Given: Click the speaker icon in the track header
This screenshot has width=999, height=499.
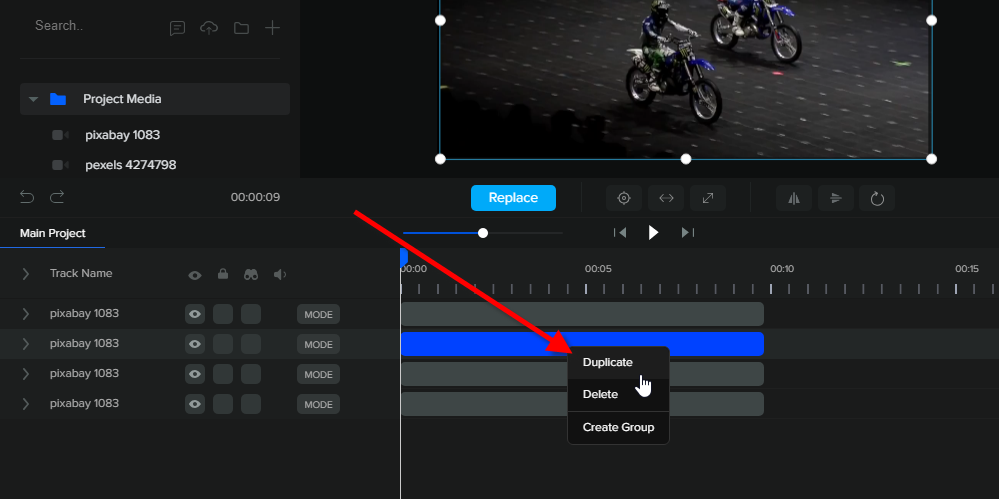Looking at the screenshot, I should [280, 275].
